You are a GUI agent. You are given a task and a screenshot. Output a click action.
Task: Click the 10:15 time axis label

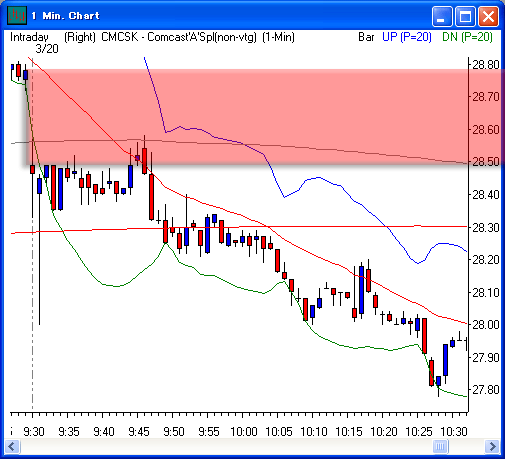pos(349,432)
